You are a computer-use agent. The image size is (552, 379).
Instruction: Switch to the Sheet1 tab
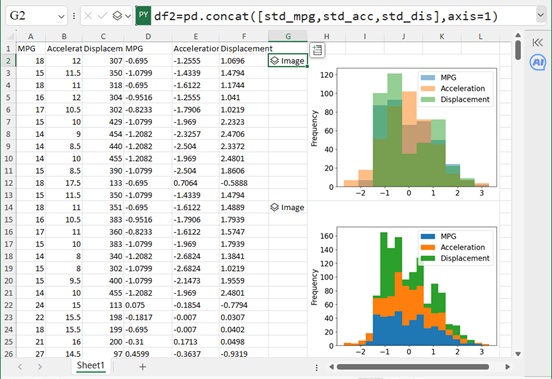tap(91, 366)
